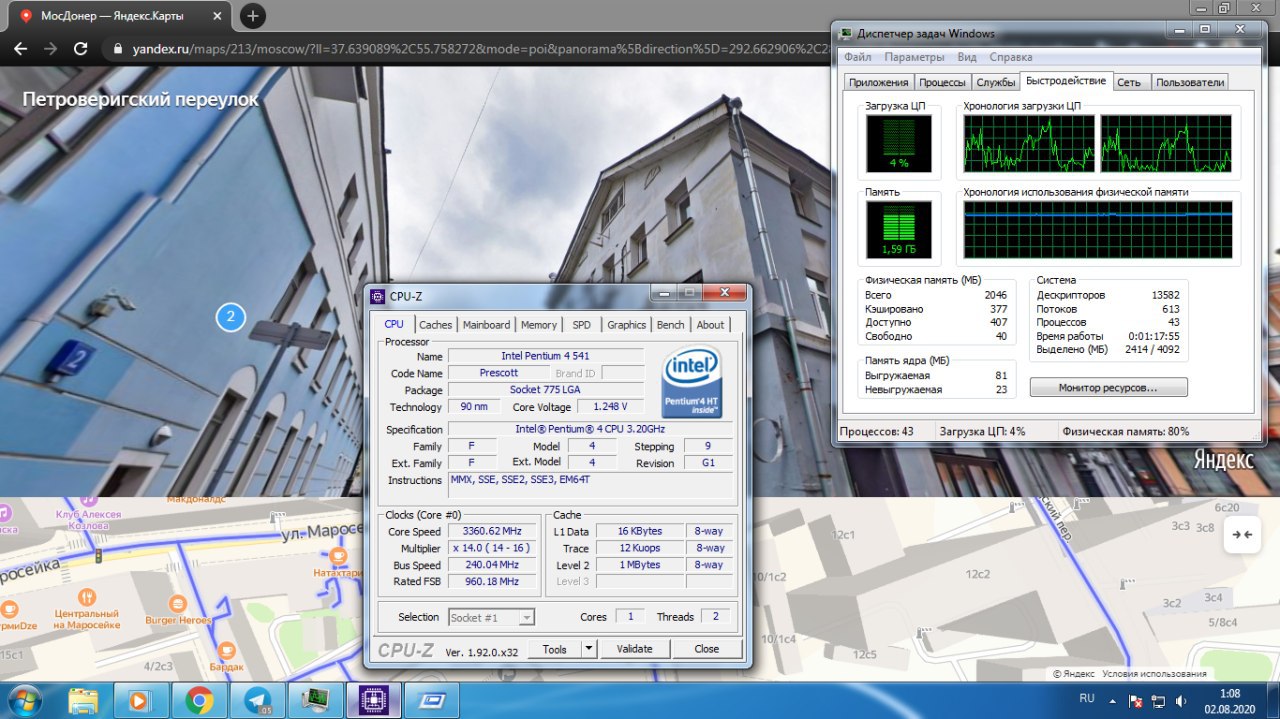The image size is (1280, 719).
Task: Click the panorama marker number 2
Action: click(x=230, y=318)
